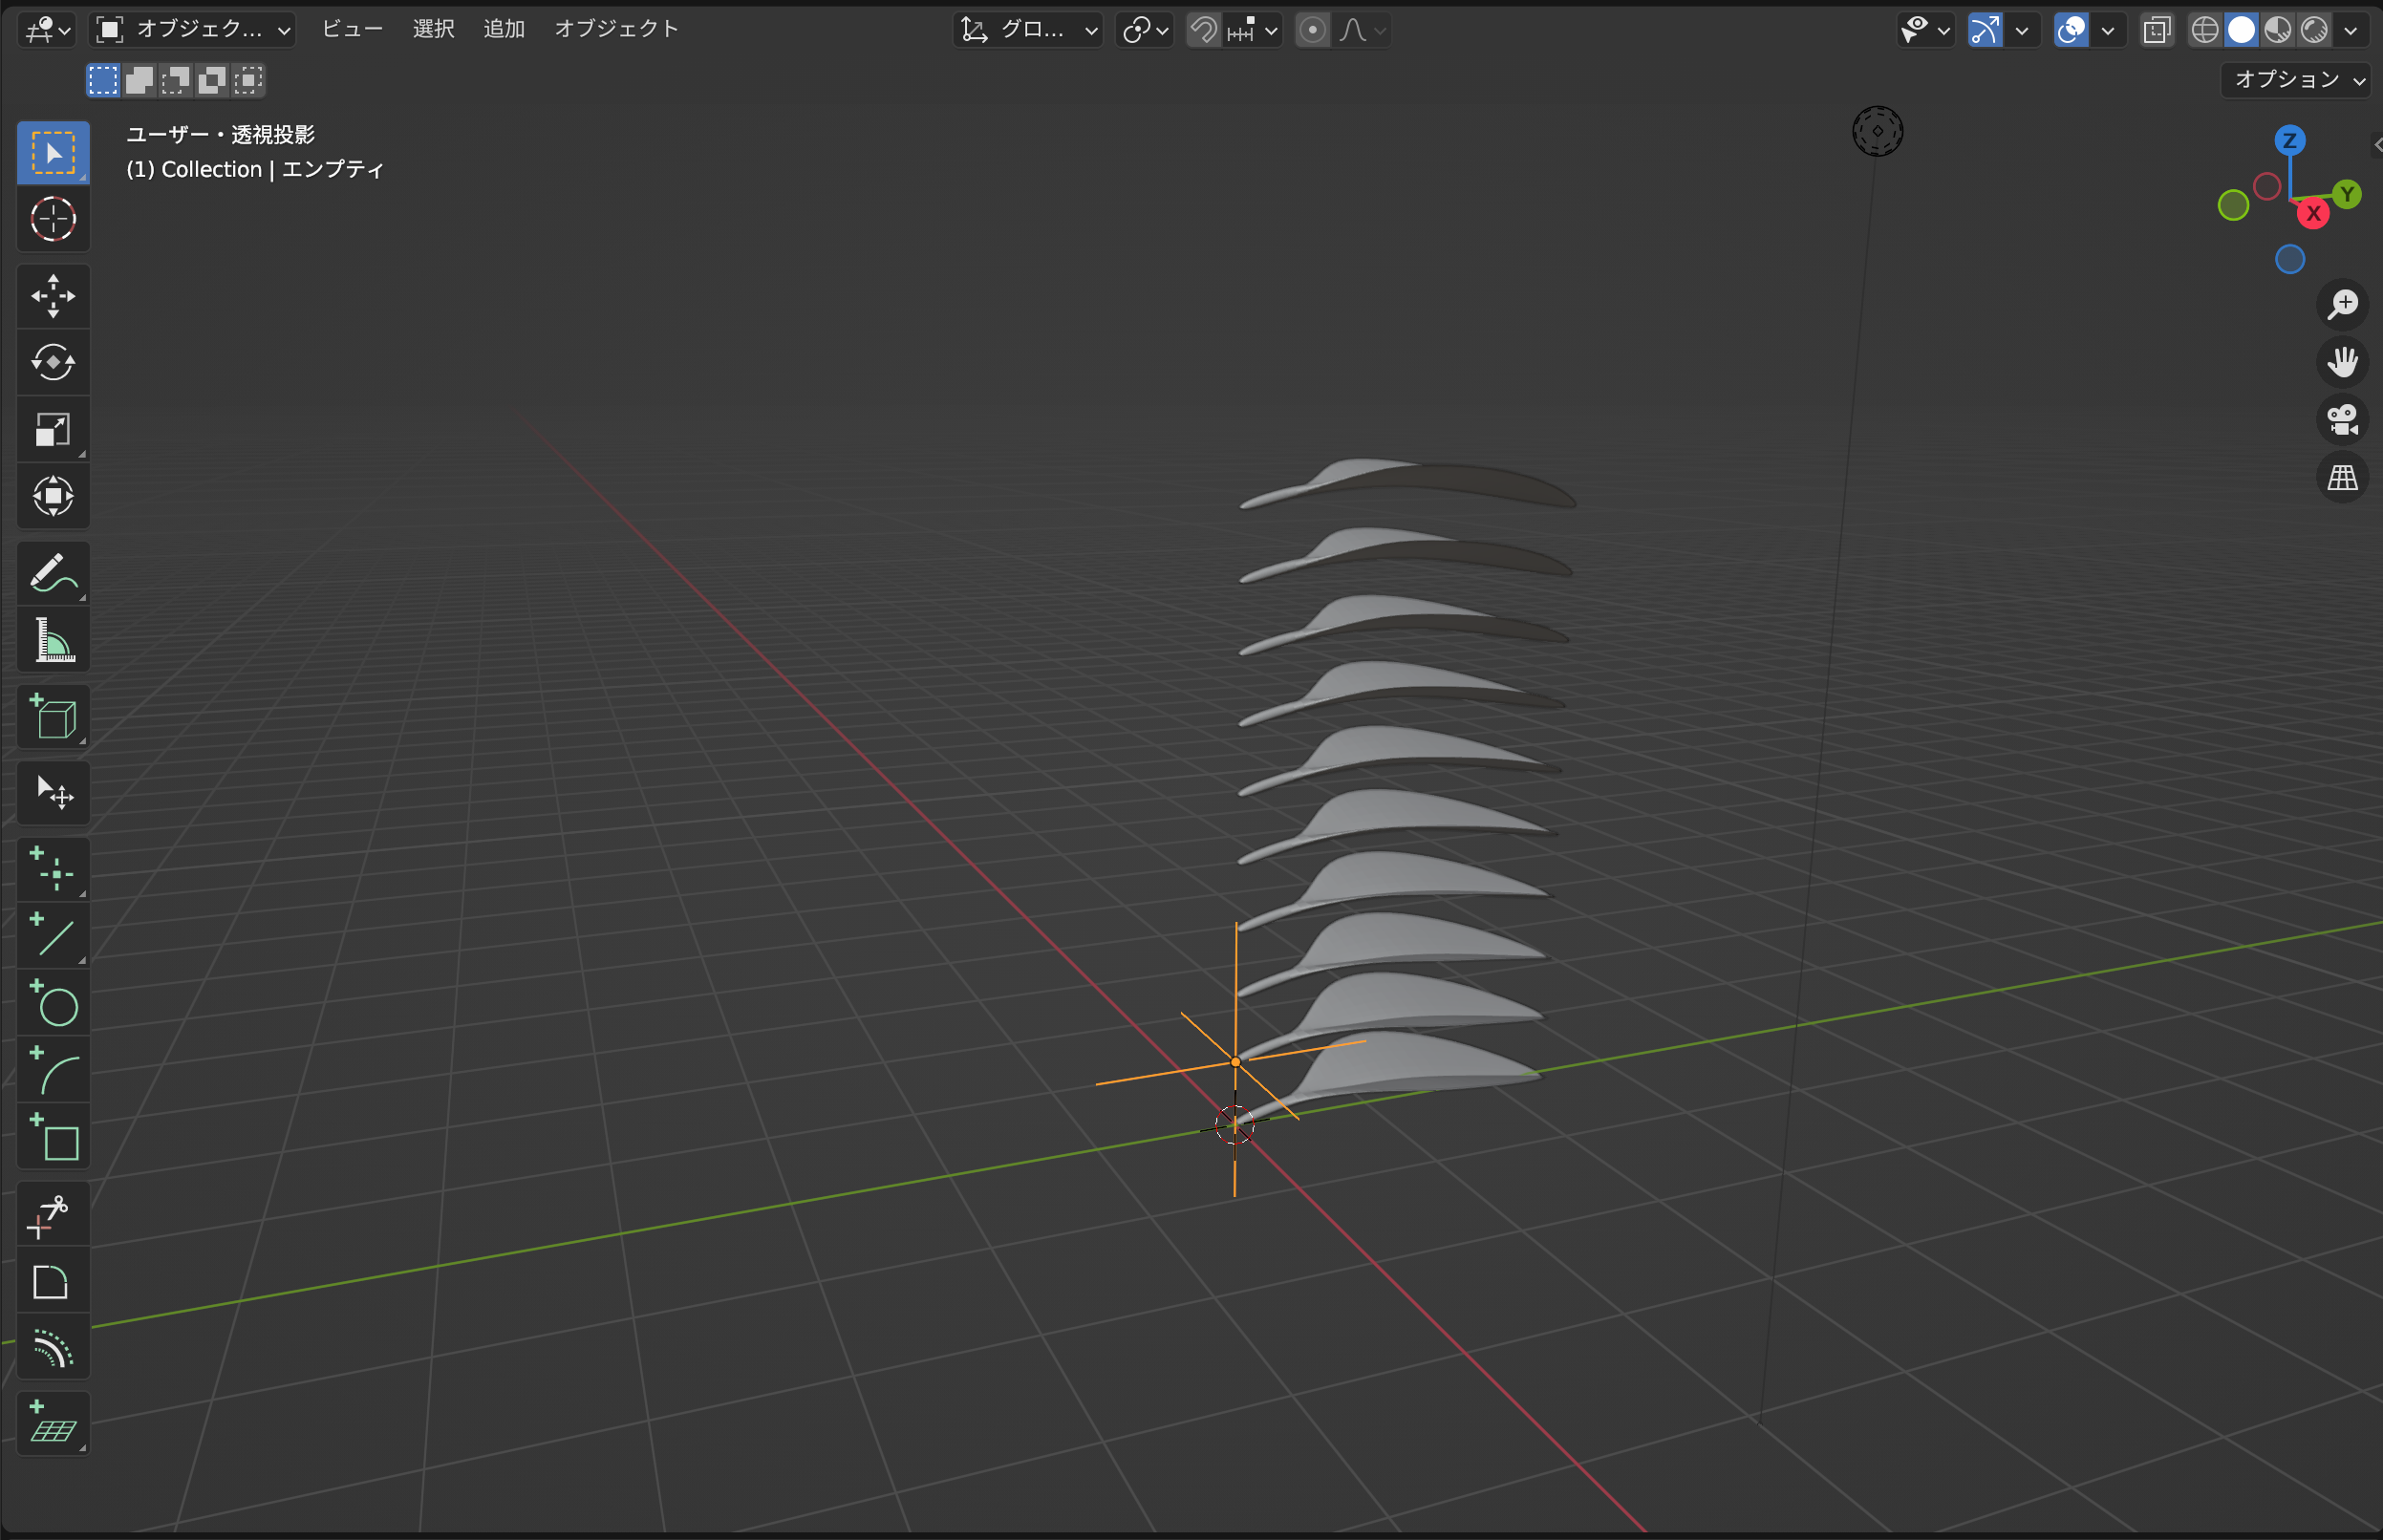The width and height of the screenshot is (2383, 1540).
Task: Select the Scale tool
Action: pyautogui.click(x=53, y=429)
